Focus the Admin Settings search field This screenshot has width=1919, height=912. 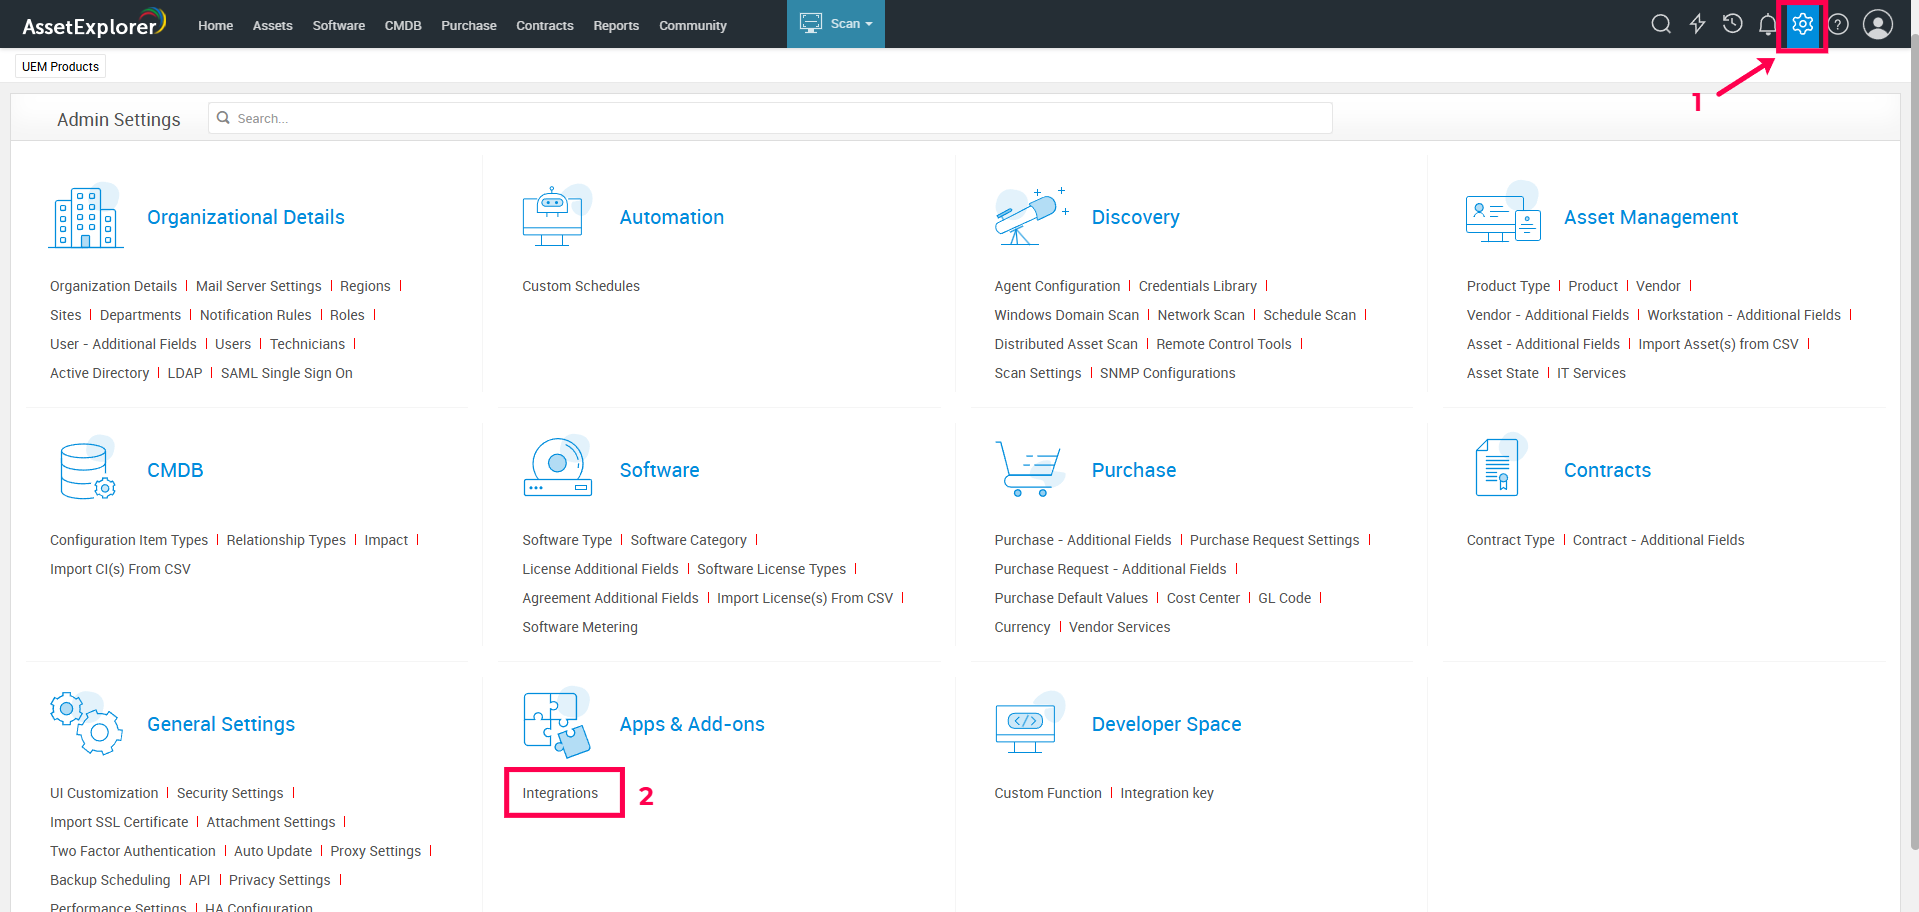(770, 118)
